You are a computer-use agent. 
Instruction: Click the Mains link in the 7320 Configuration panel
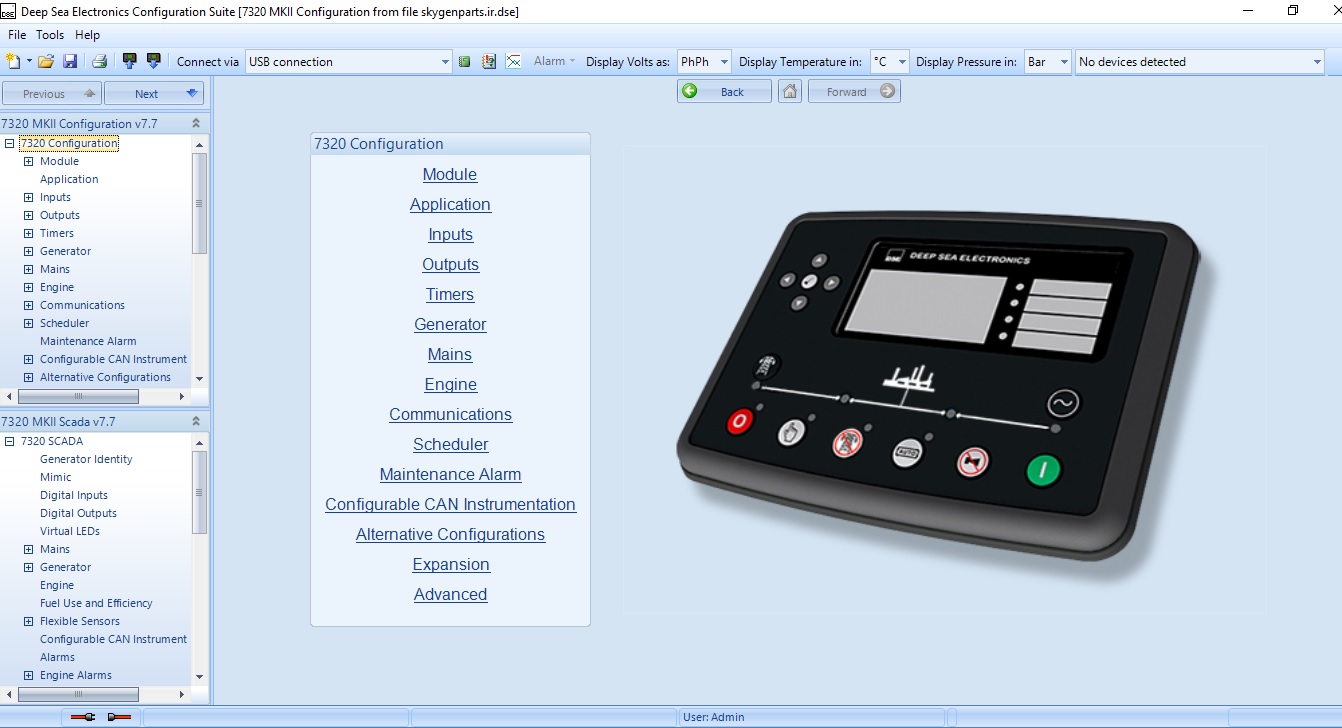coord(450,354)
